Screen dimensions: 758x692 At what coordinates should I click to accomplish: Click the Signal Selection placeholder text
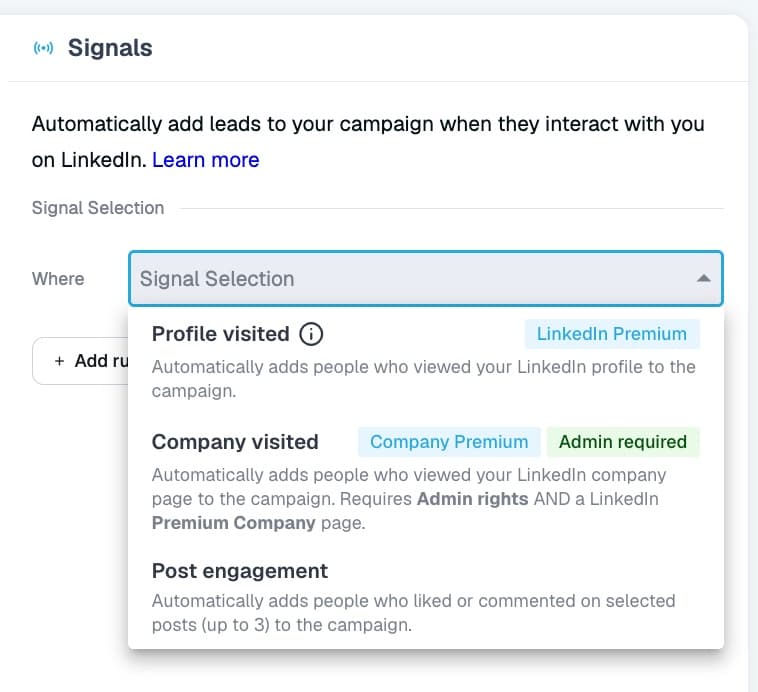(217, 279)
